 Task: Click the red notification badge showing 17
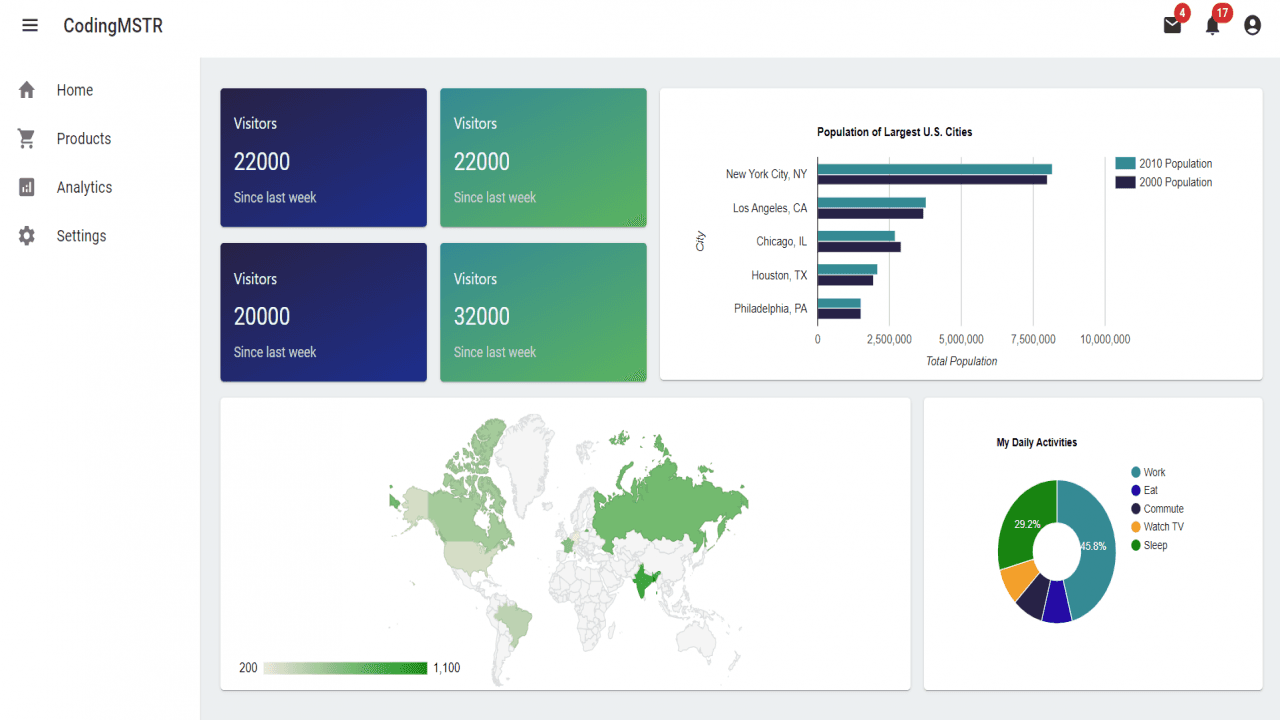coord(1222,13)
